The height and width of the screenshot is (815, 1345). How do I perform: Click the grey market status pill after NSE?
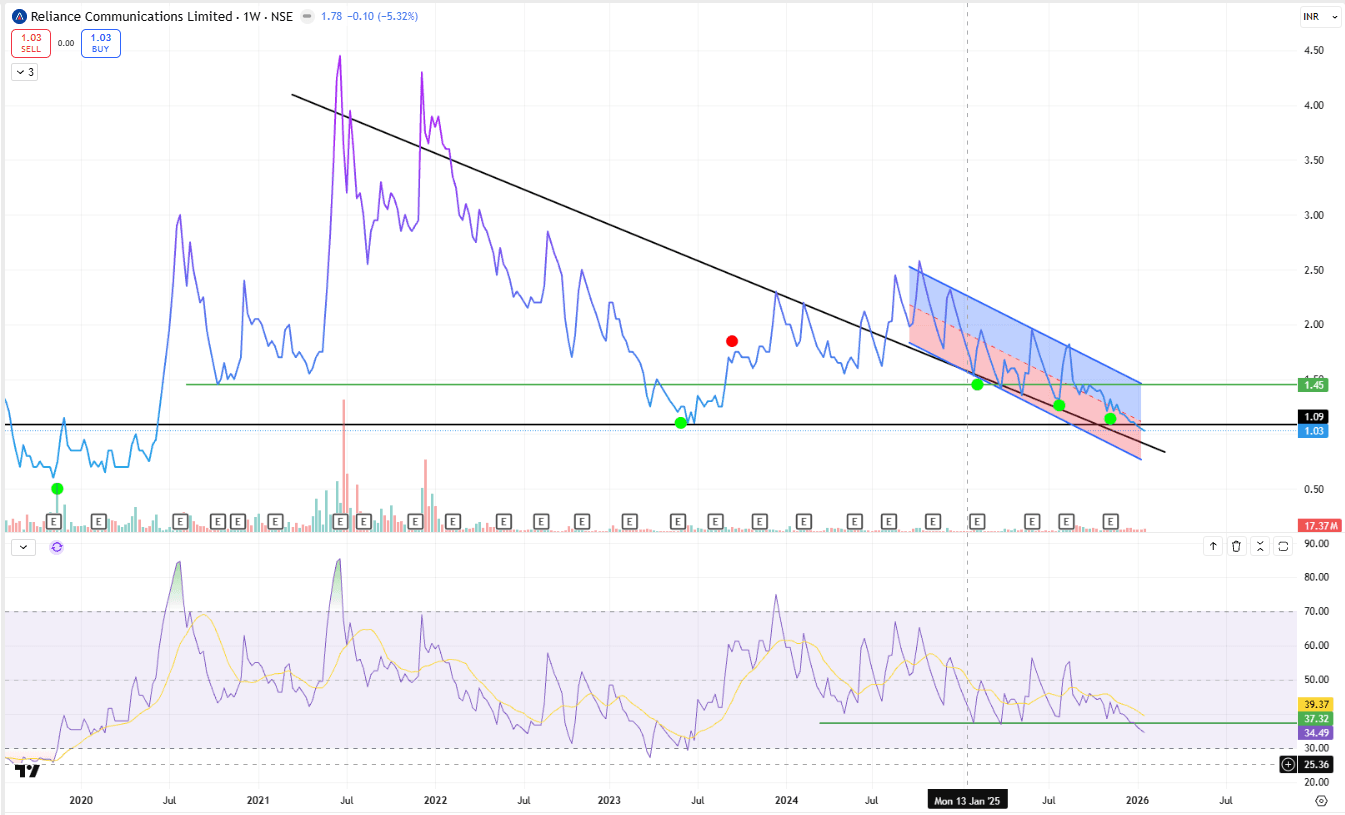pyautogui.click(x=306, y=17)
